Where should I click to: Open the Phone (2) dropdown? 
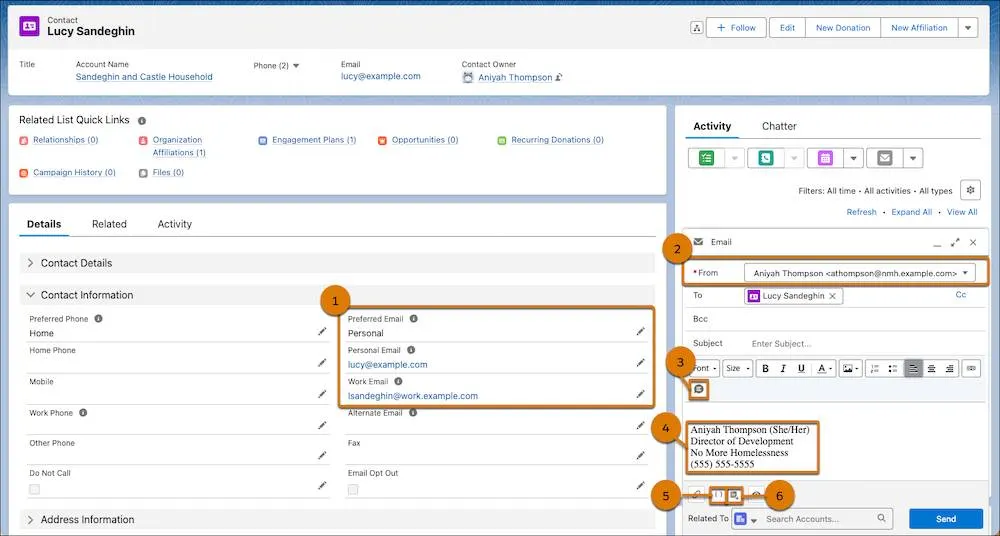click(296, 66)
